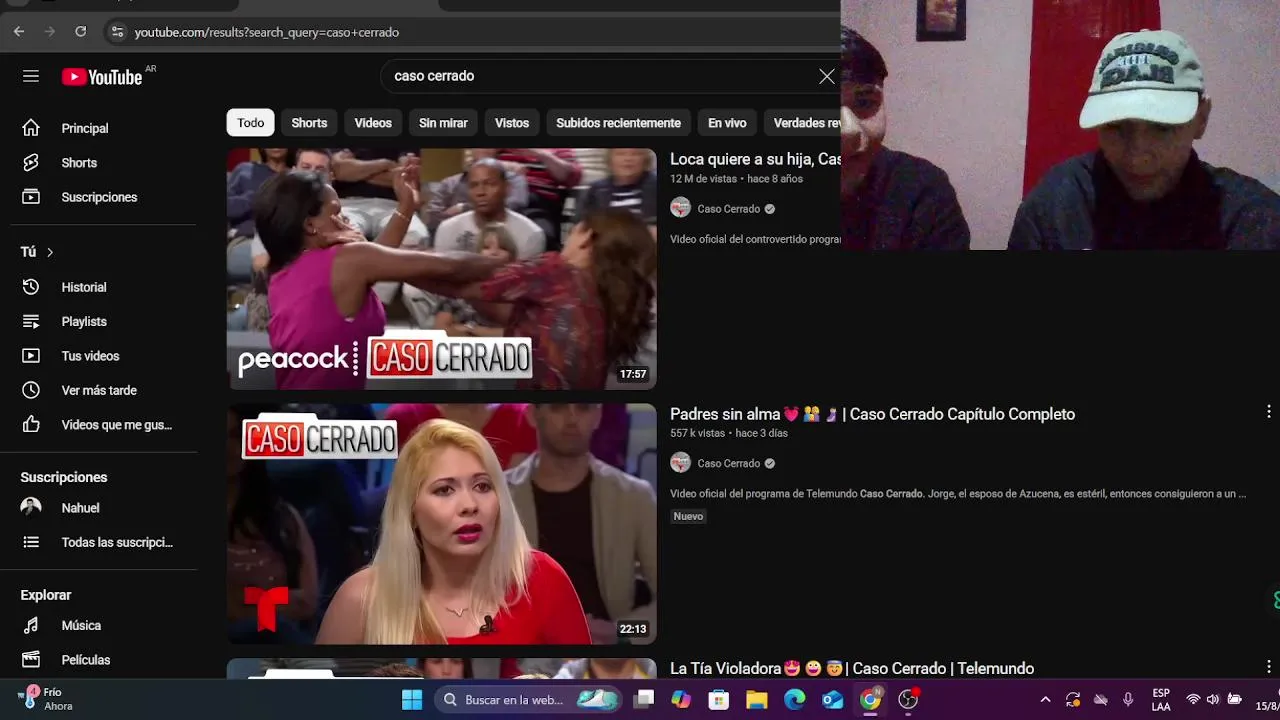Open the Wi-Fi network tray icon
The width and height of the screenshot is (1280, 720).
click(x=1193, y=700)
